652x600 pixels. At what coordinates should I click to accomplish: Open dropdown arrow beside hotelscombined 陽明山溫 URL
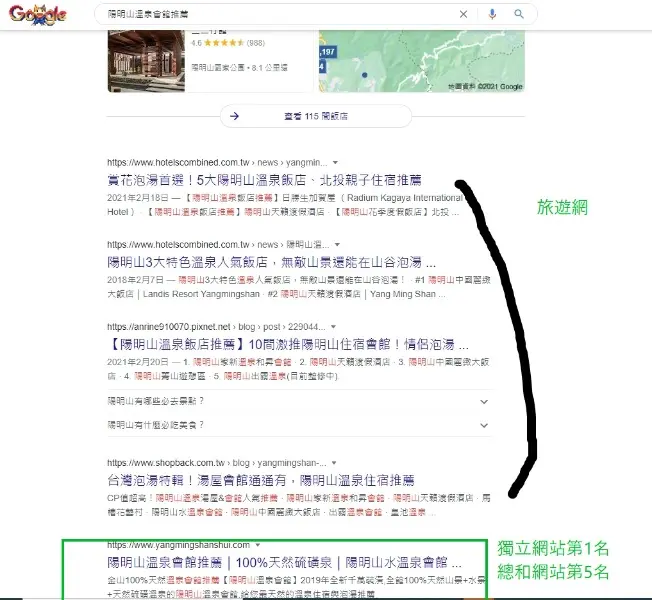[x=337, y=244]
